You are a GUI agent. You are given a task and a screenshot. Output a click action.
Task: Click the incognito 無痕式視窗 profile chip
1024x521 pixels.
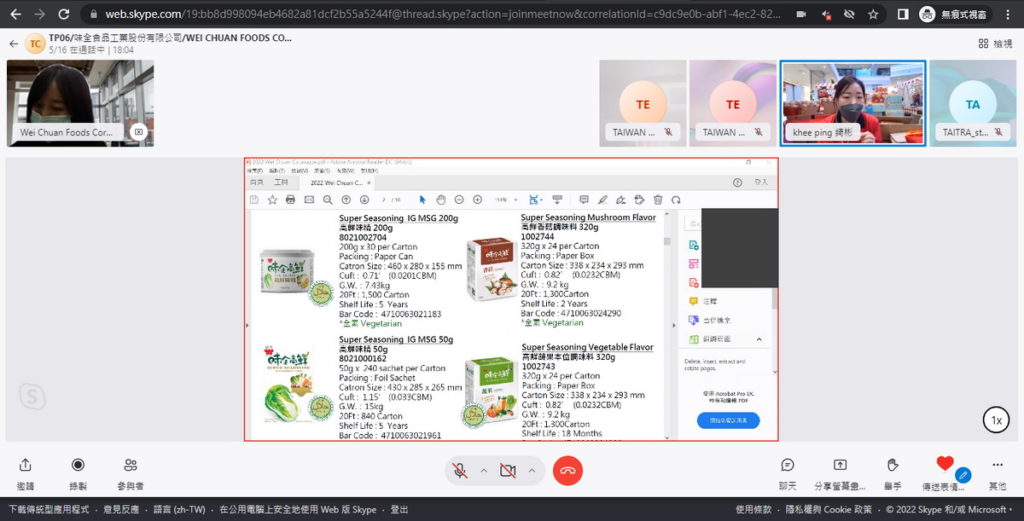click(955, 14)
